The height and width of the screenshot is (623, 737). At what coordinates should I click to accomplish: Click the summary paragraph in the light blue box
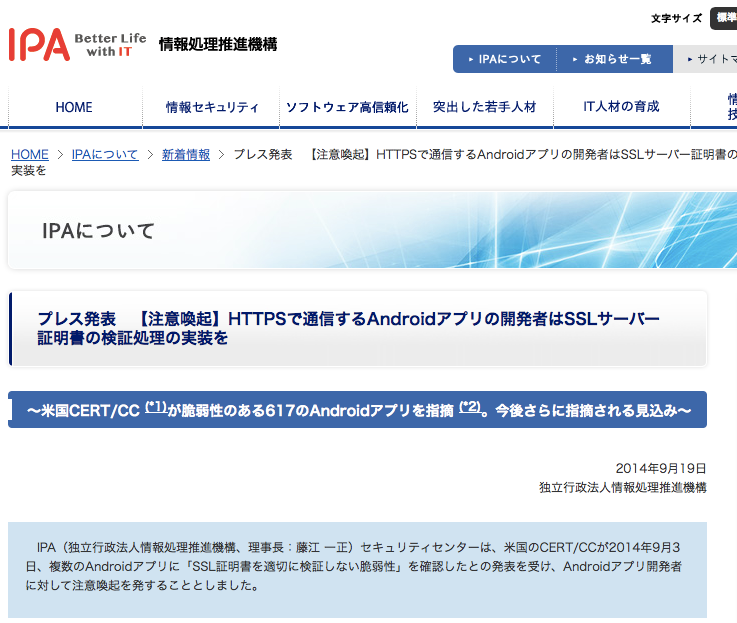(353, 567)
